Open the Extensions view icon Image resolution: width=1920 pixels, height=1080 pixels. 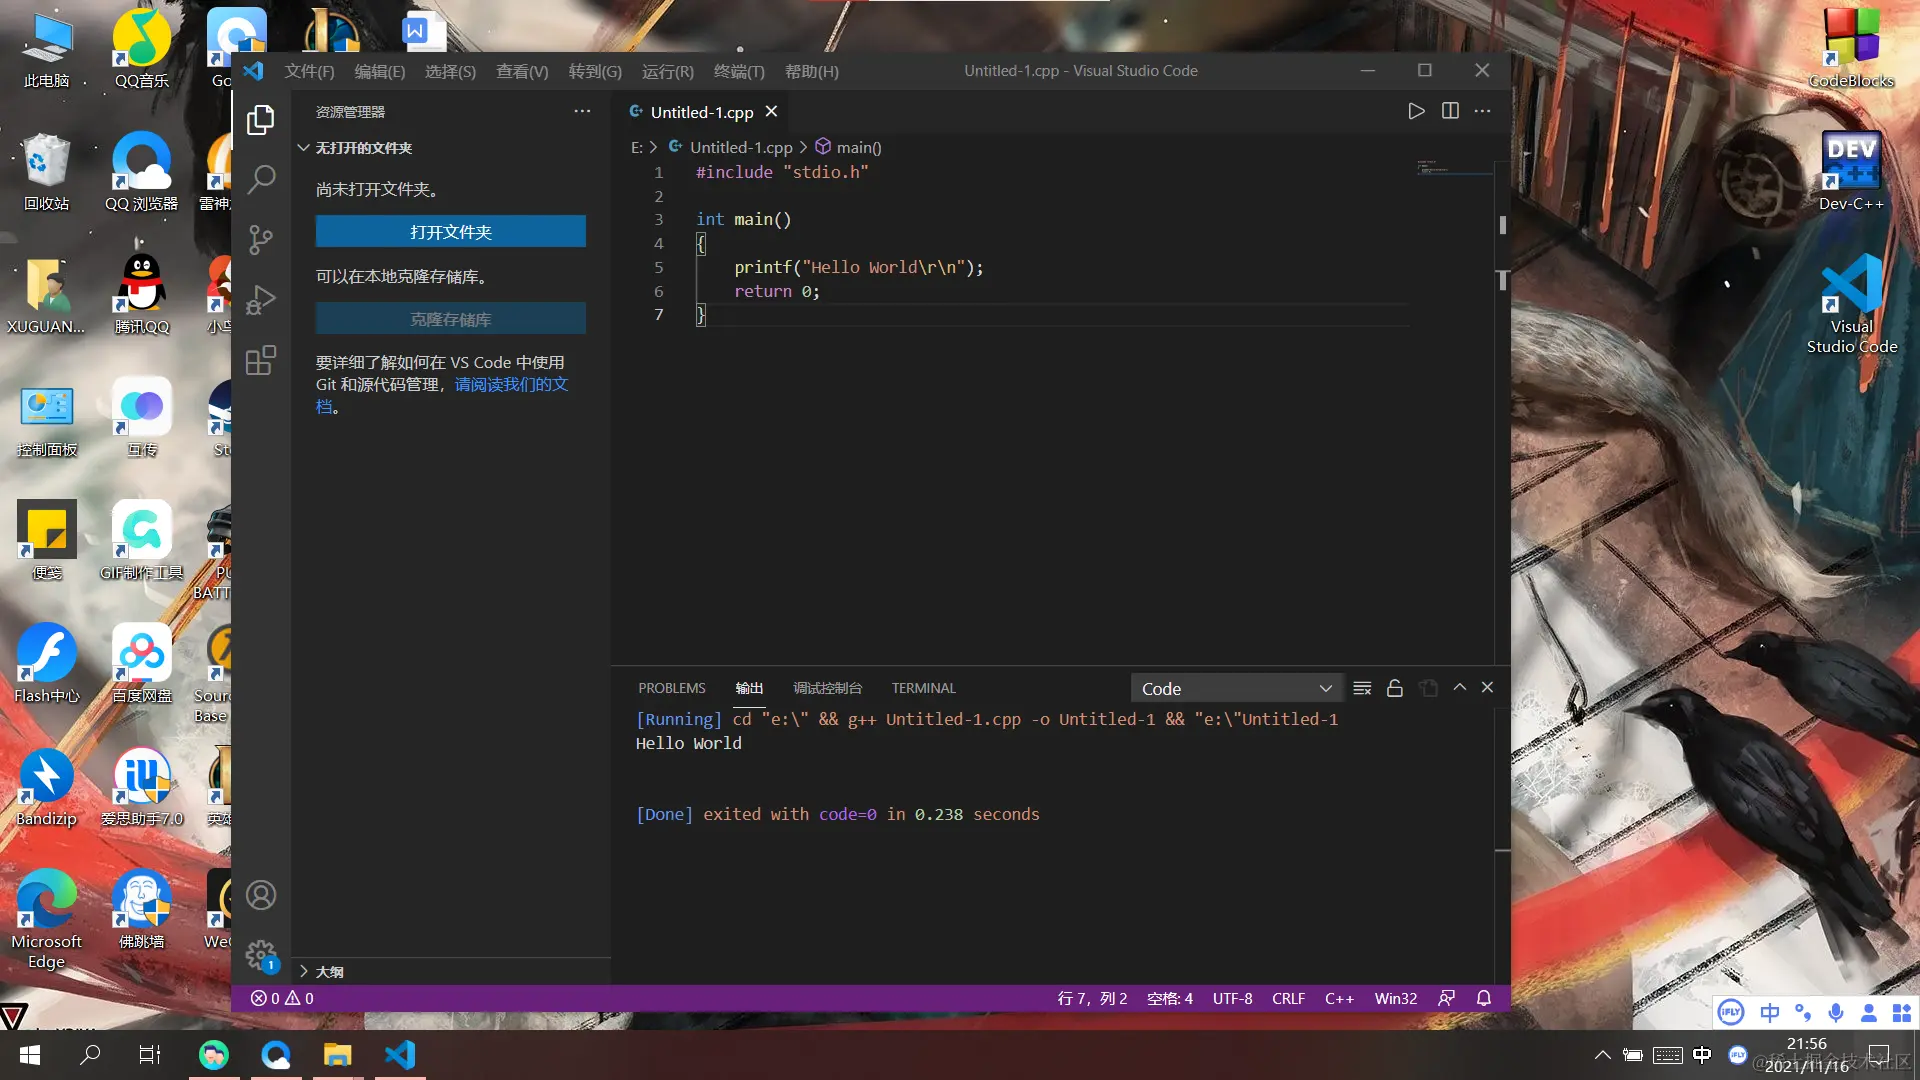coord(261,360)
